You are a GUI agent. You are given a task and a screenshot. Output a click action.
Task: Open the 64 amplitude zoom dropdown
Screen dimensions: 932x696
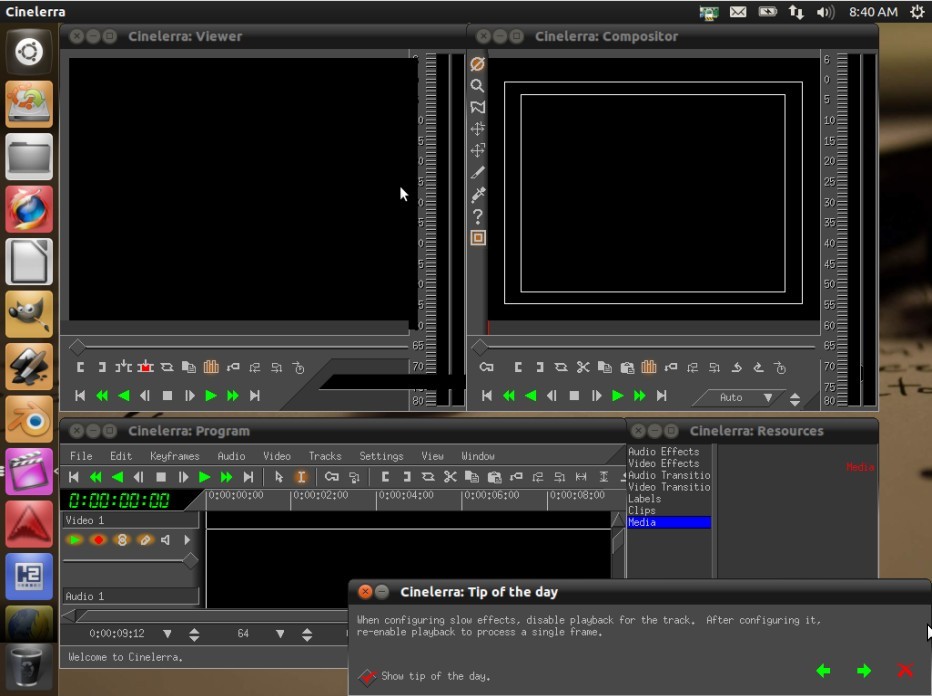[280, 634]
